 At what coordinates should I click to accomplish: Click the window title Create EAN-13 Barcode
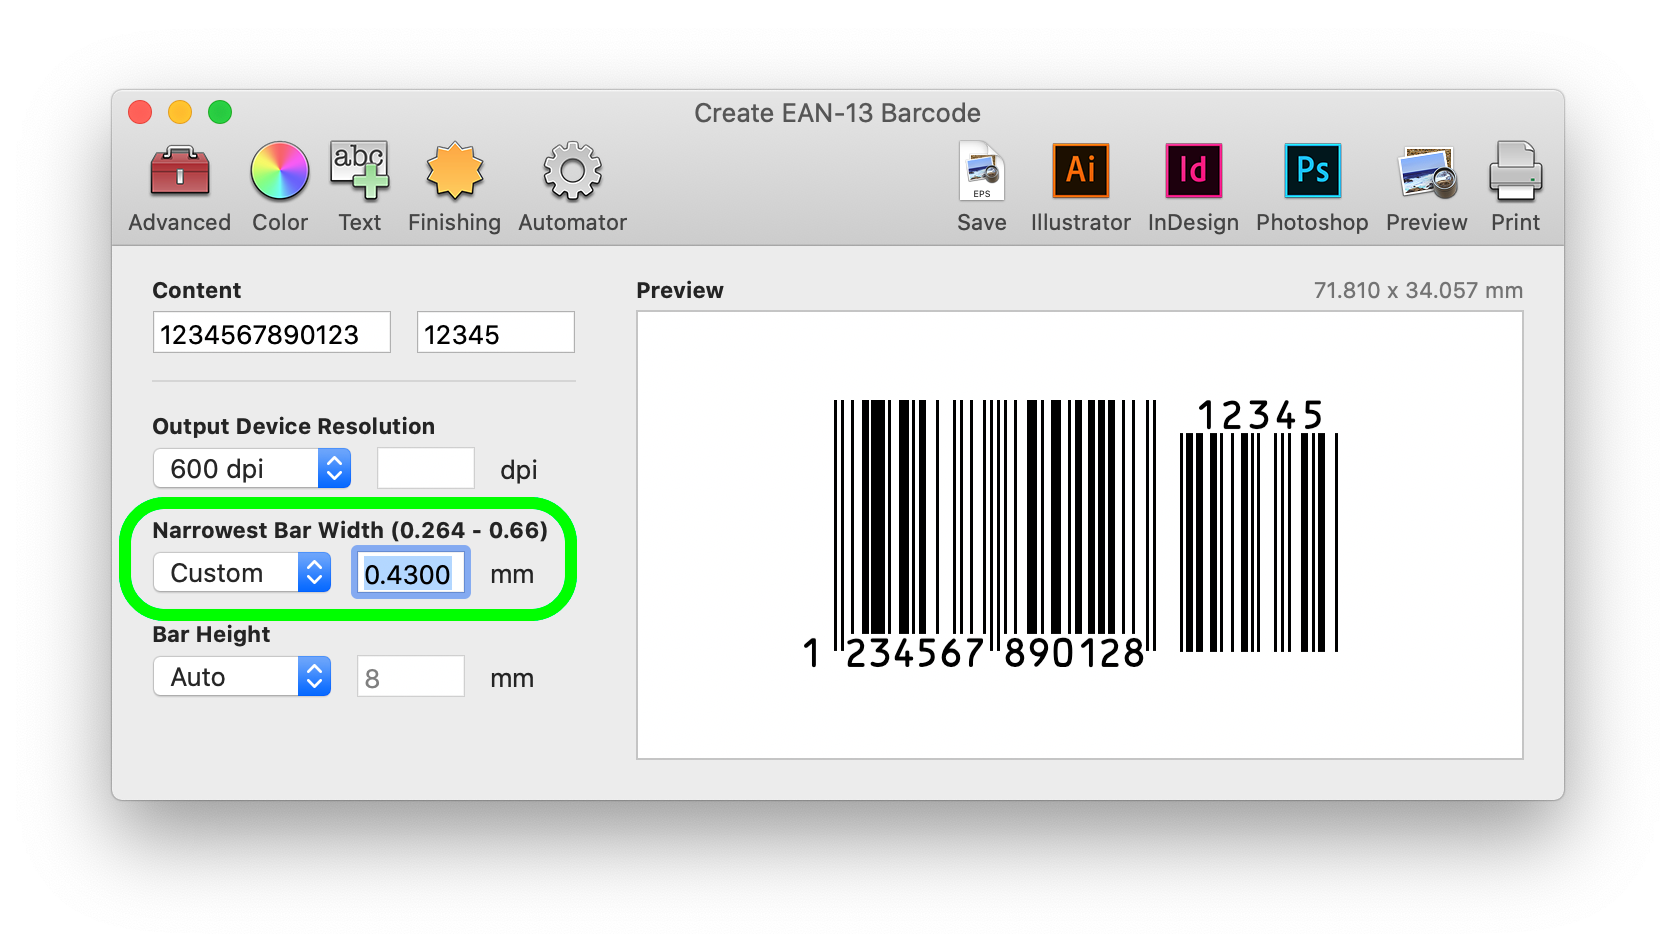pos(837,113)
